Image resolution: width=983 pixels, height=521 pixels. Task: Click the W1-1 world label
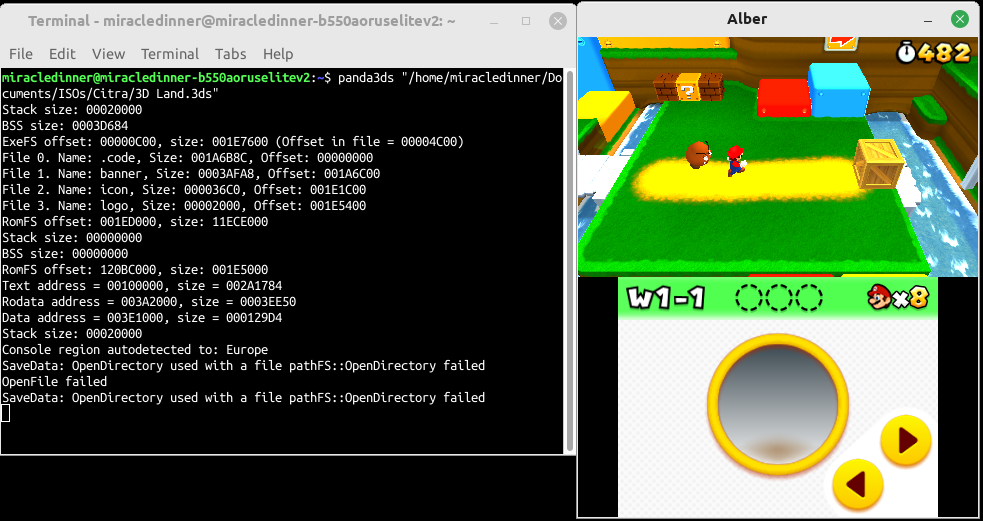(665, 298)
